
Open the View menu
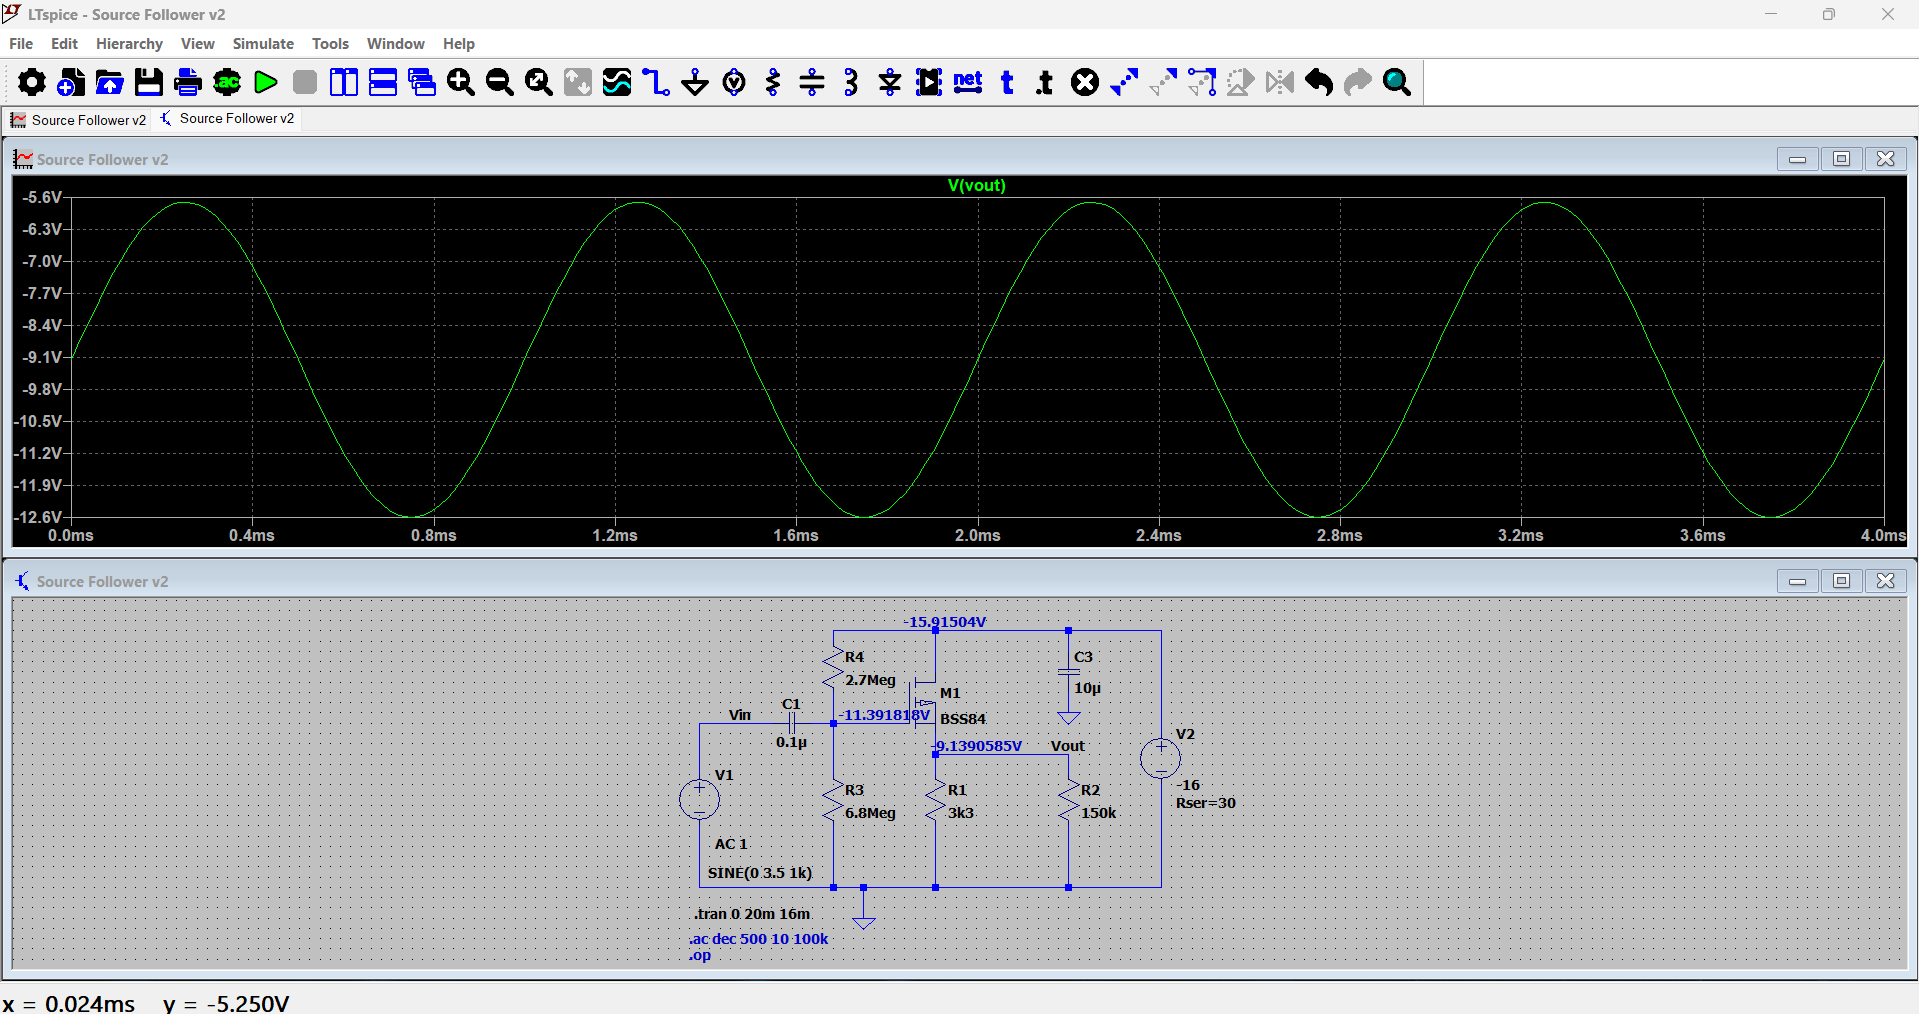click(198, 44)
